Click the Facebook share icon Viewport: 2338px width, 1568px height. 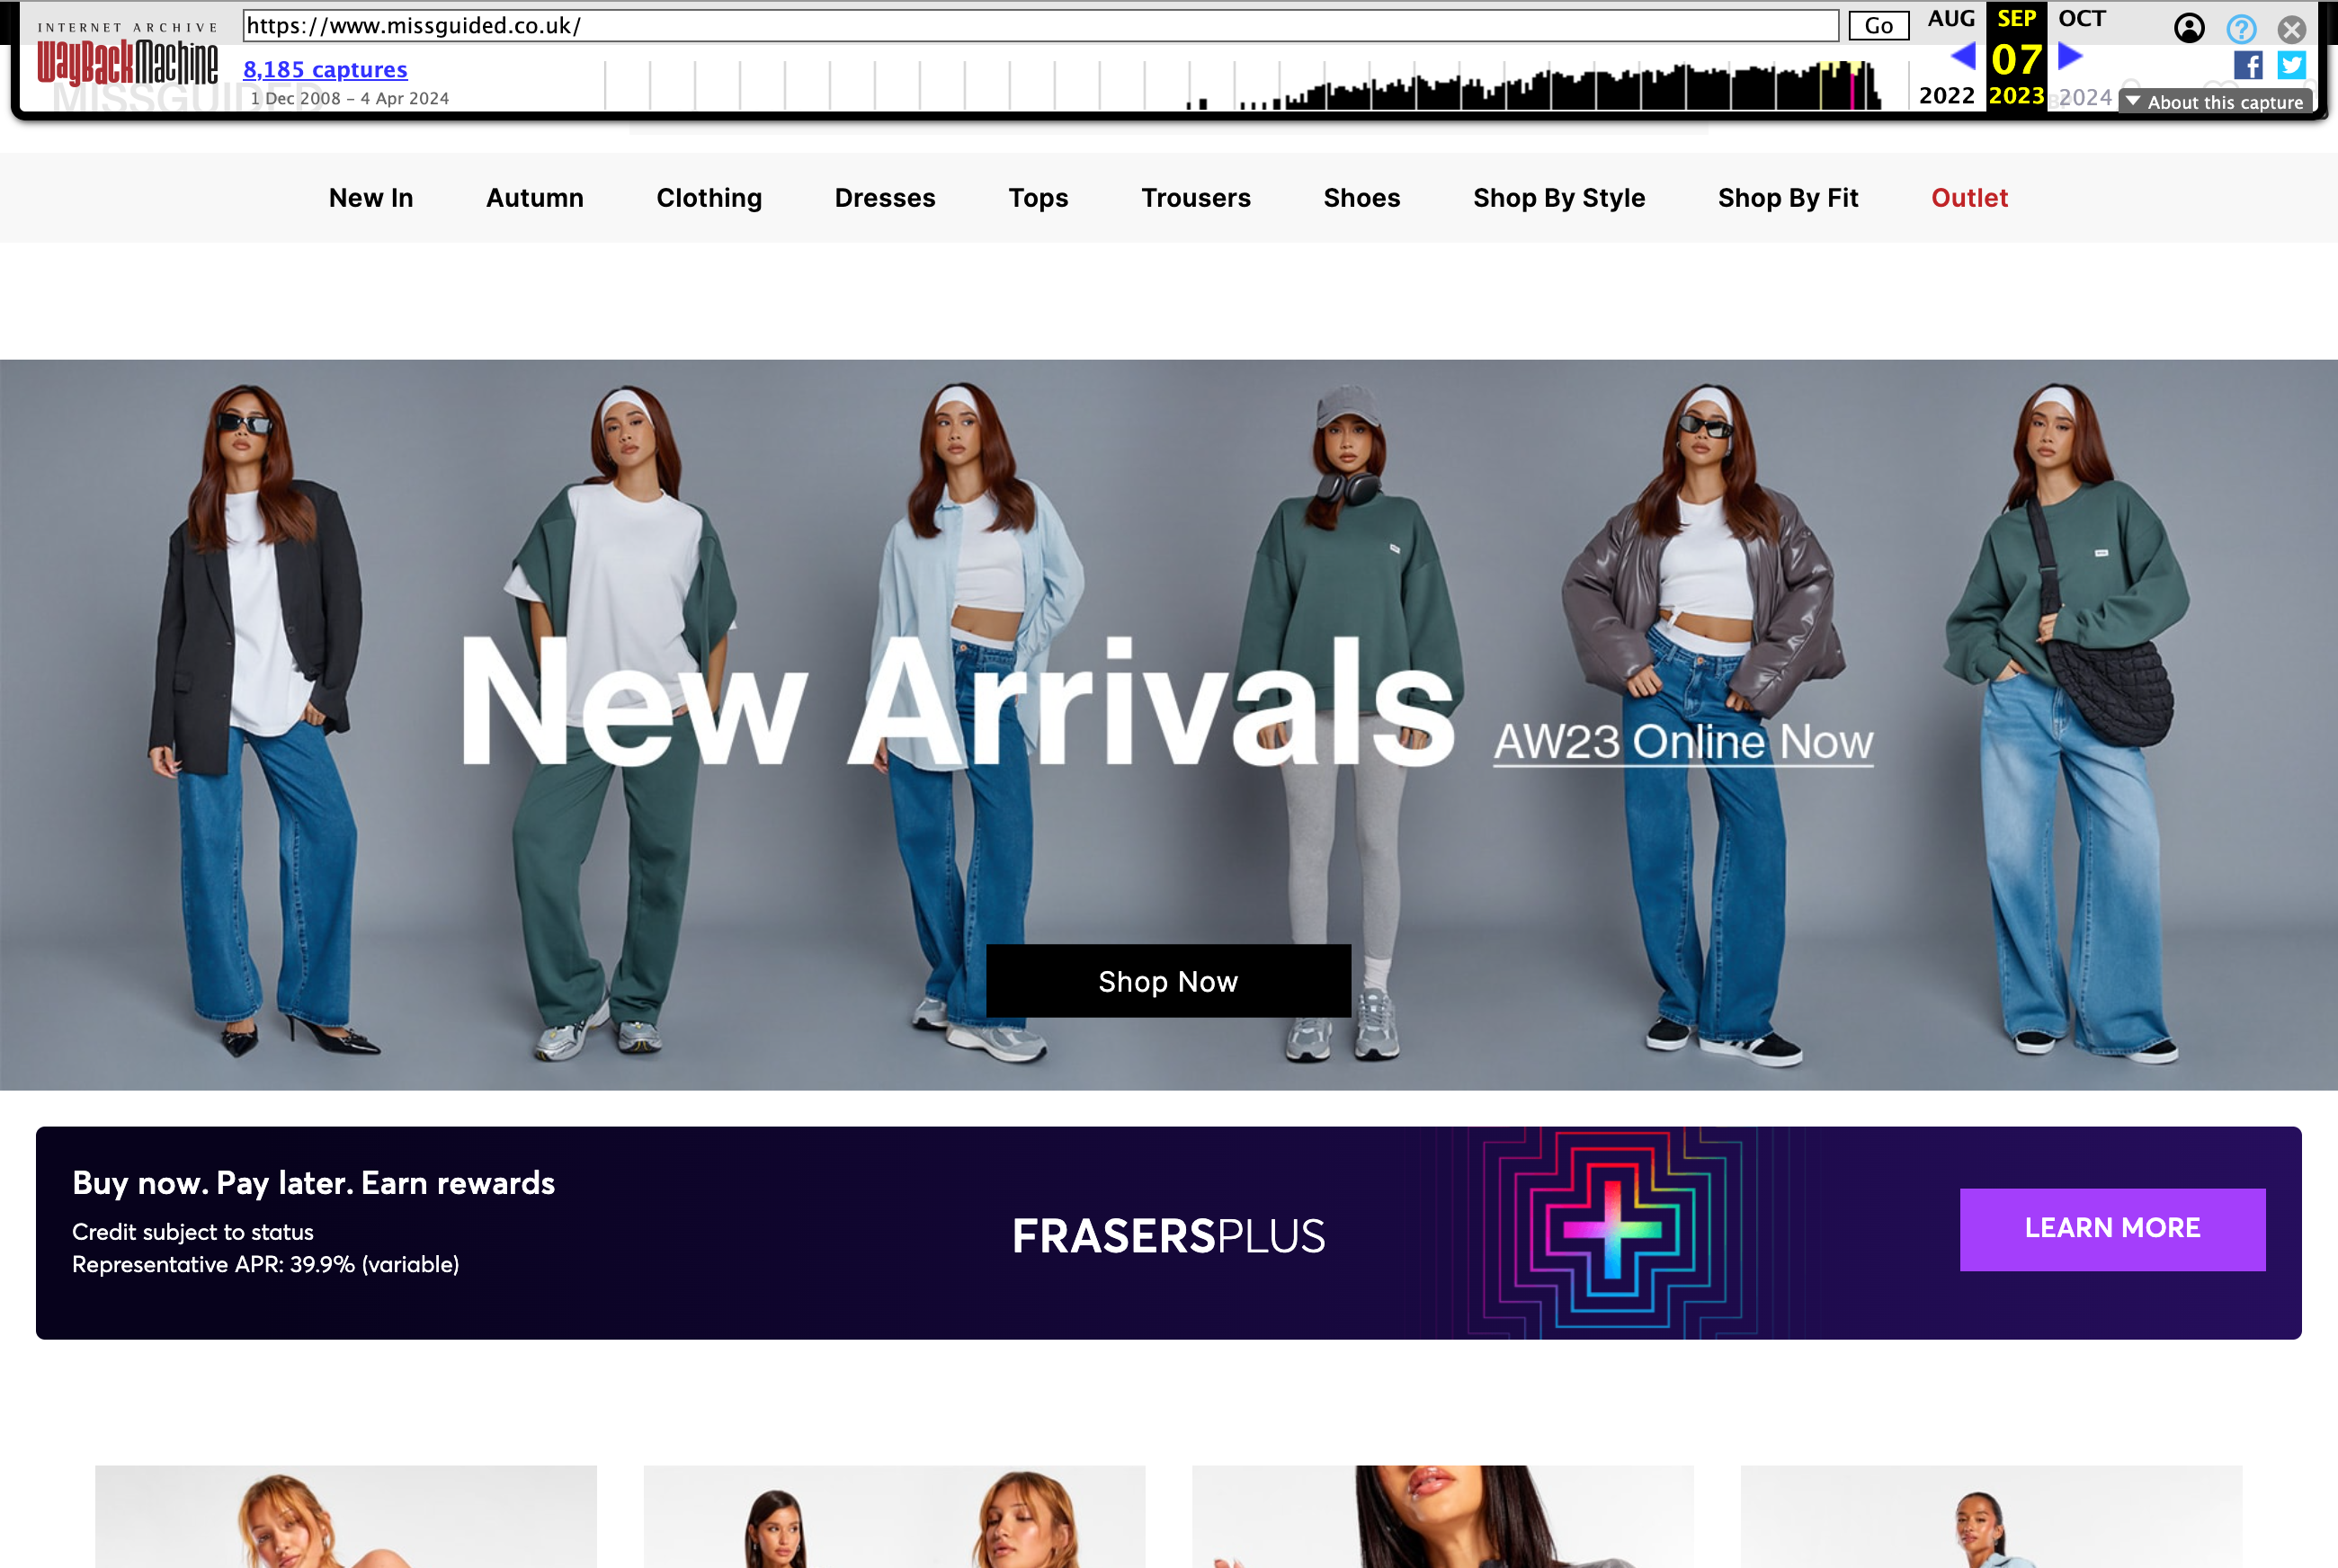pos(2249,65)
